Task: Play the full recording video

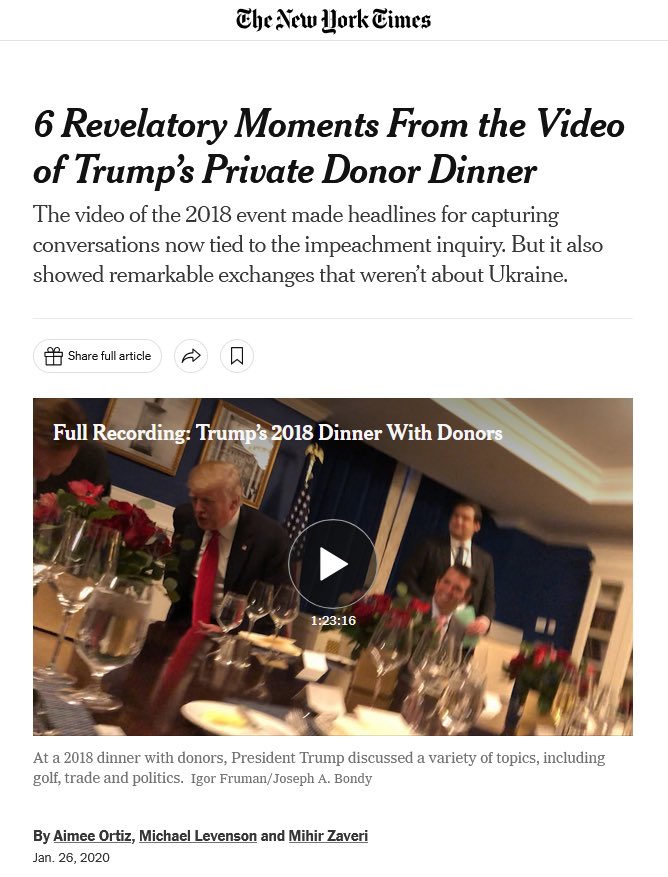Action: pos(333,563)
